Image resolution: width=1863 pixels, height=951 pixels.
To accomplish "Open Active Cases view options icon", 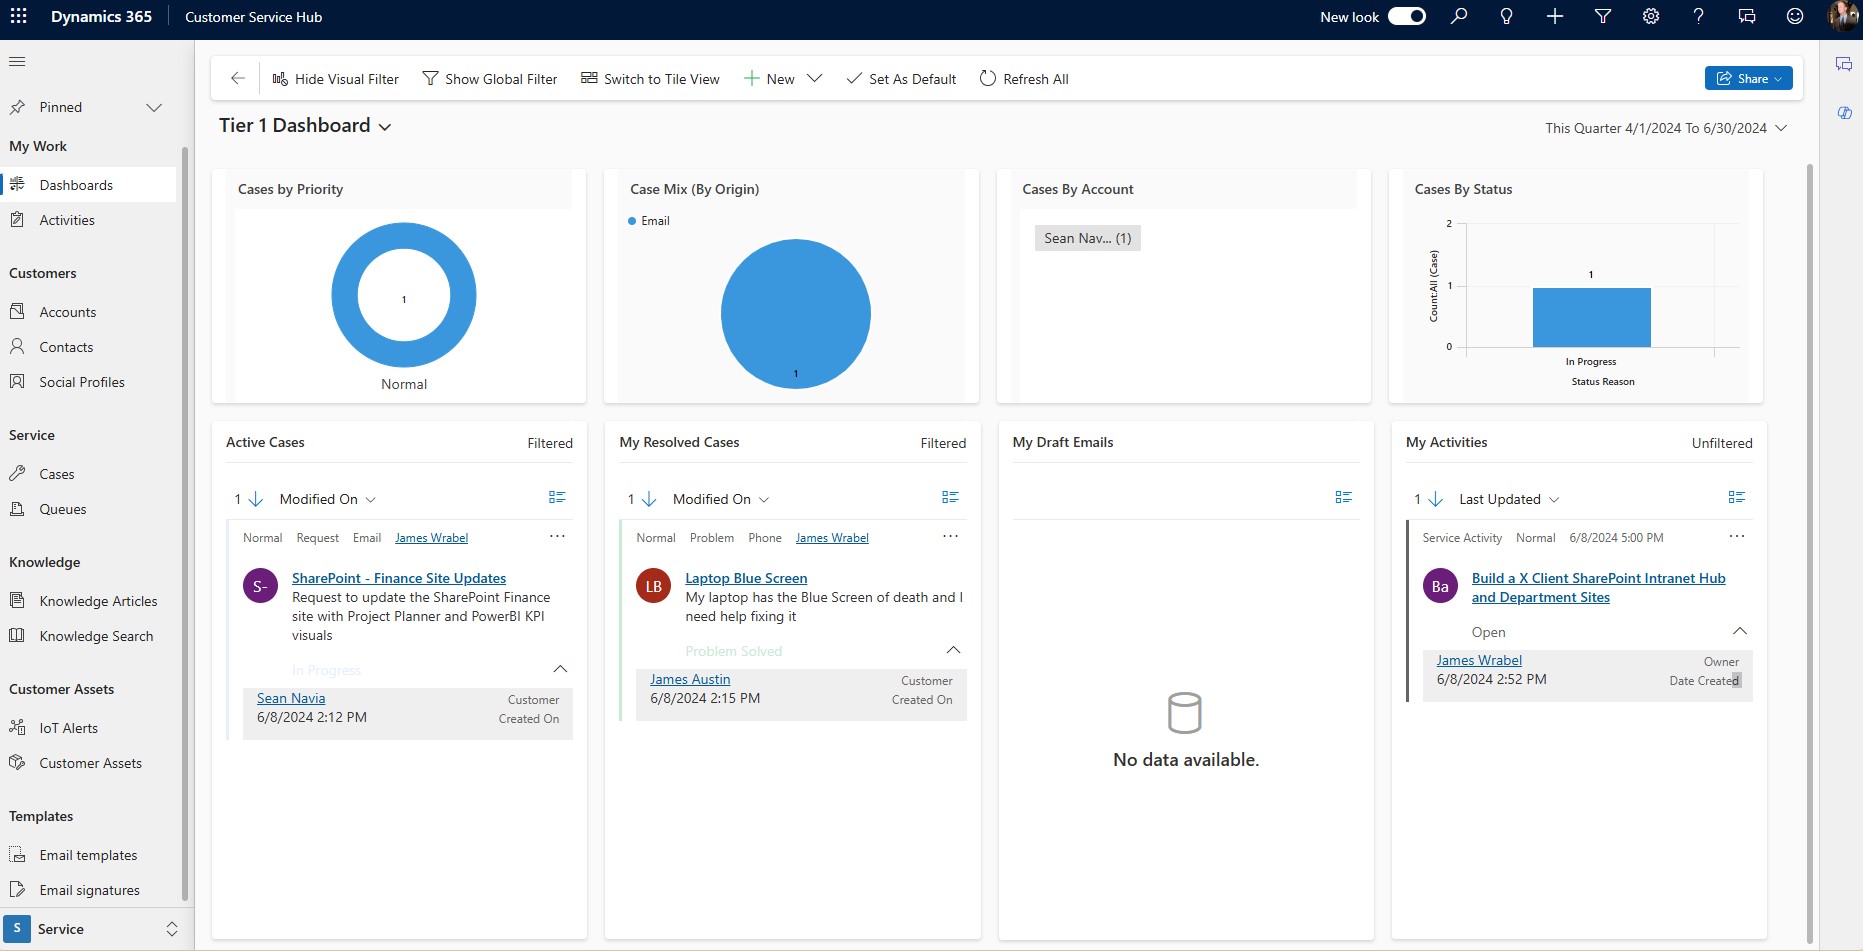I will [x=557, y=497].
